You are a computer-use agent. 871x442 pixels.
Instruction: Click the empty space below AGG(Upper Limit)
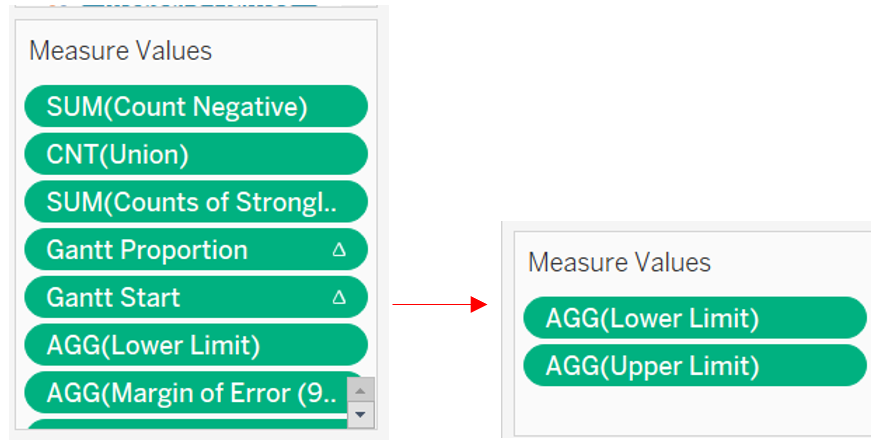point(690,410)
